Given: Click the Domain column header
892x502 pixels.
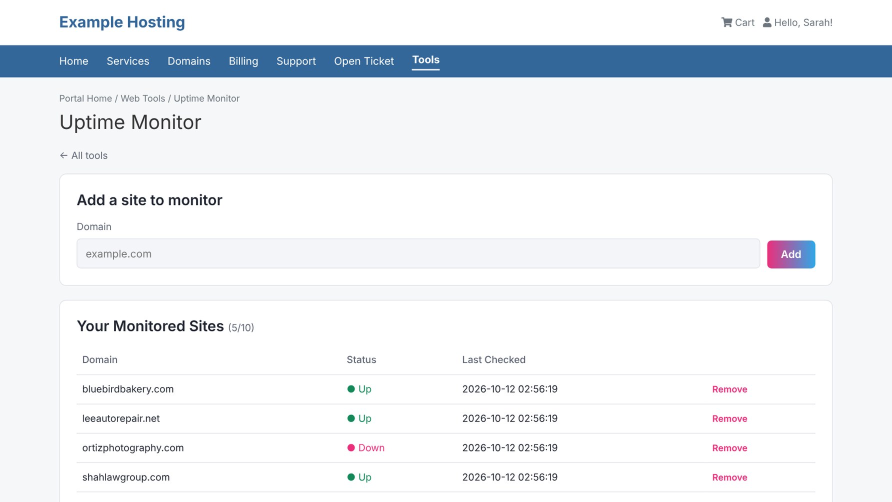Looking at the screenshot, I should (x=100, y=360).
